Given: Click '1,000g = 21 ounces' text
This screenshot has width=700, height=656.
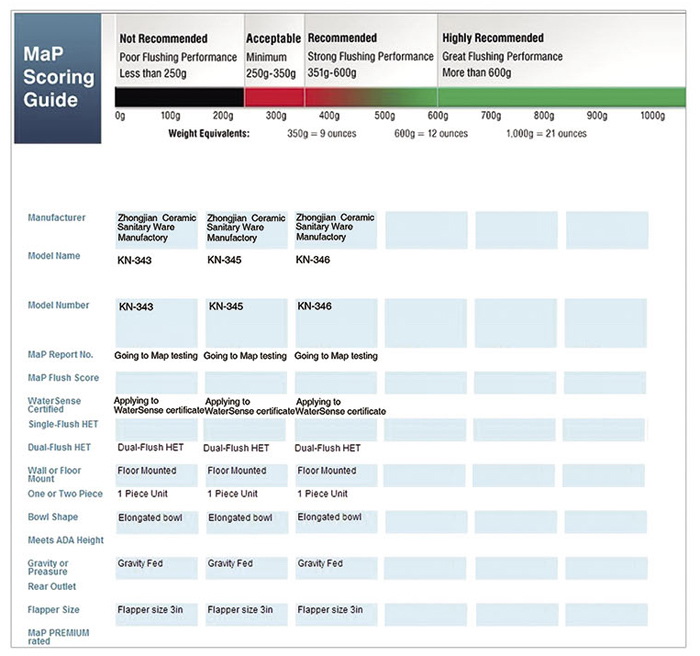Looking at the screenshot, I should pyautogui.click(x=546, y=134).
